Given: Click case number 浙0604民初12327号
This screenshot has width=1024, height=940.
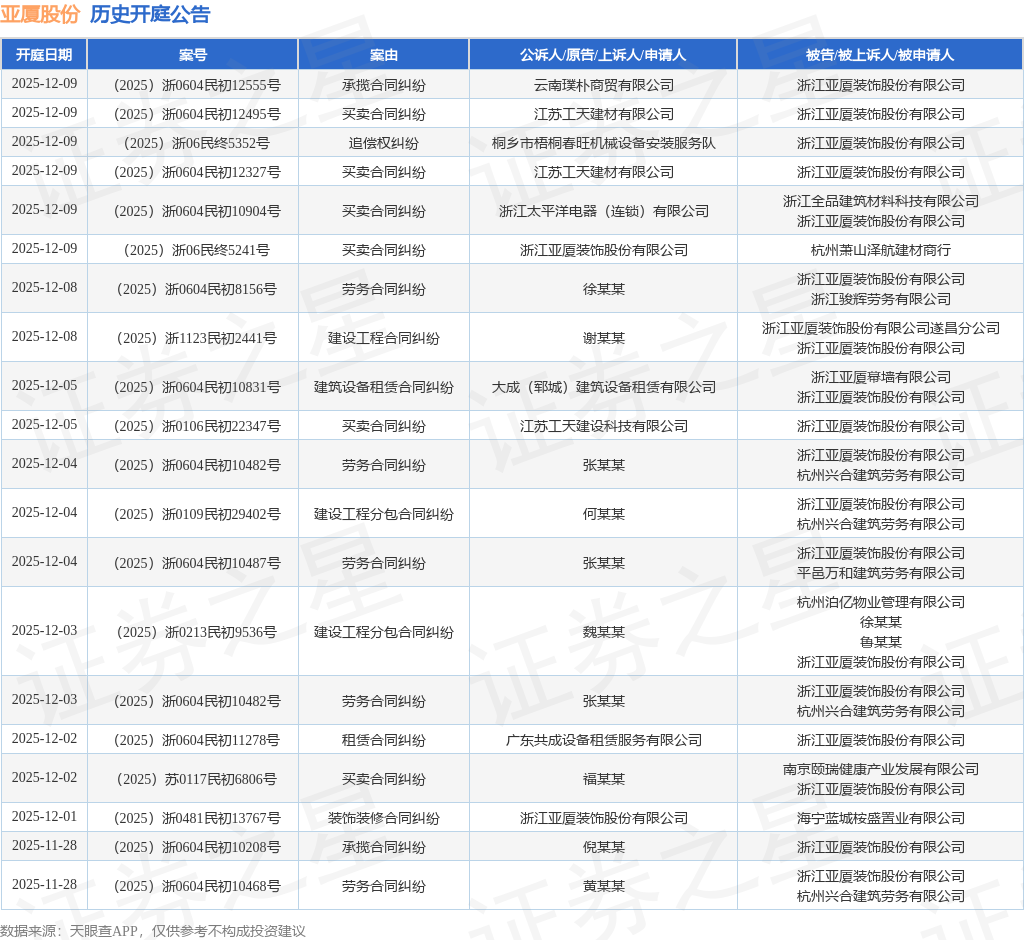Looking at the screenshot, I should [x=197, y=172].
